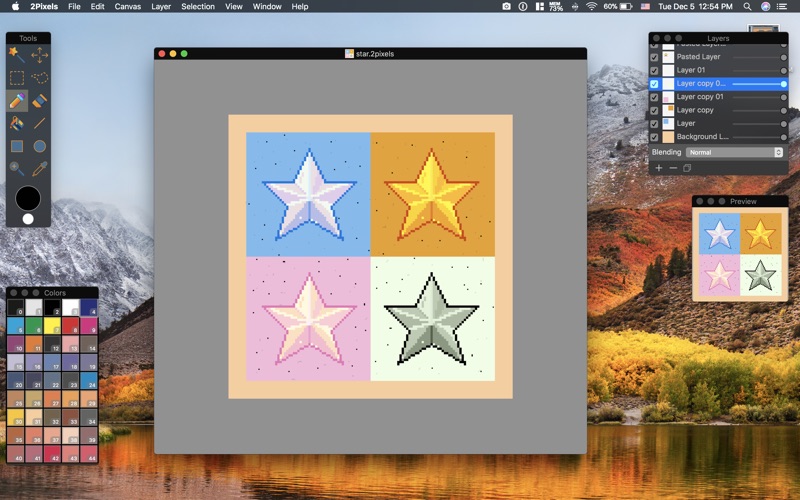Image resolution: width=800 pixels, height=500 pixels.
Task: Select the Line tool
Action: (x=39, y=123)
